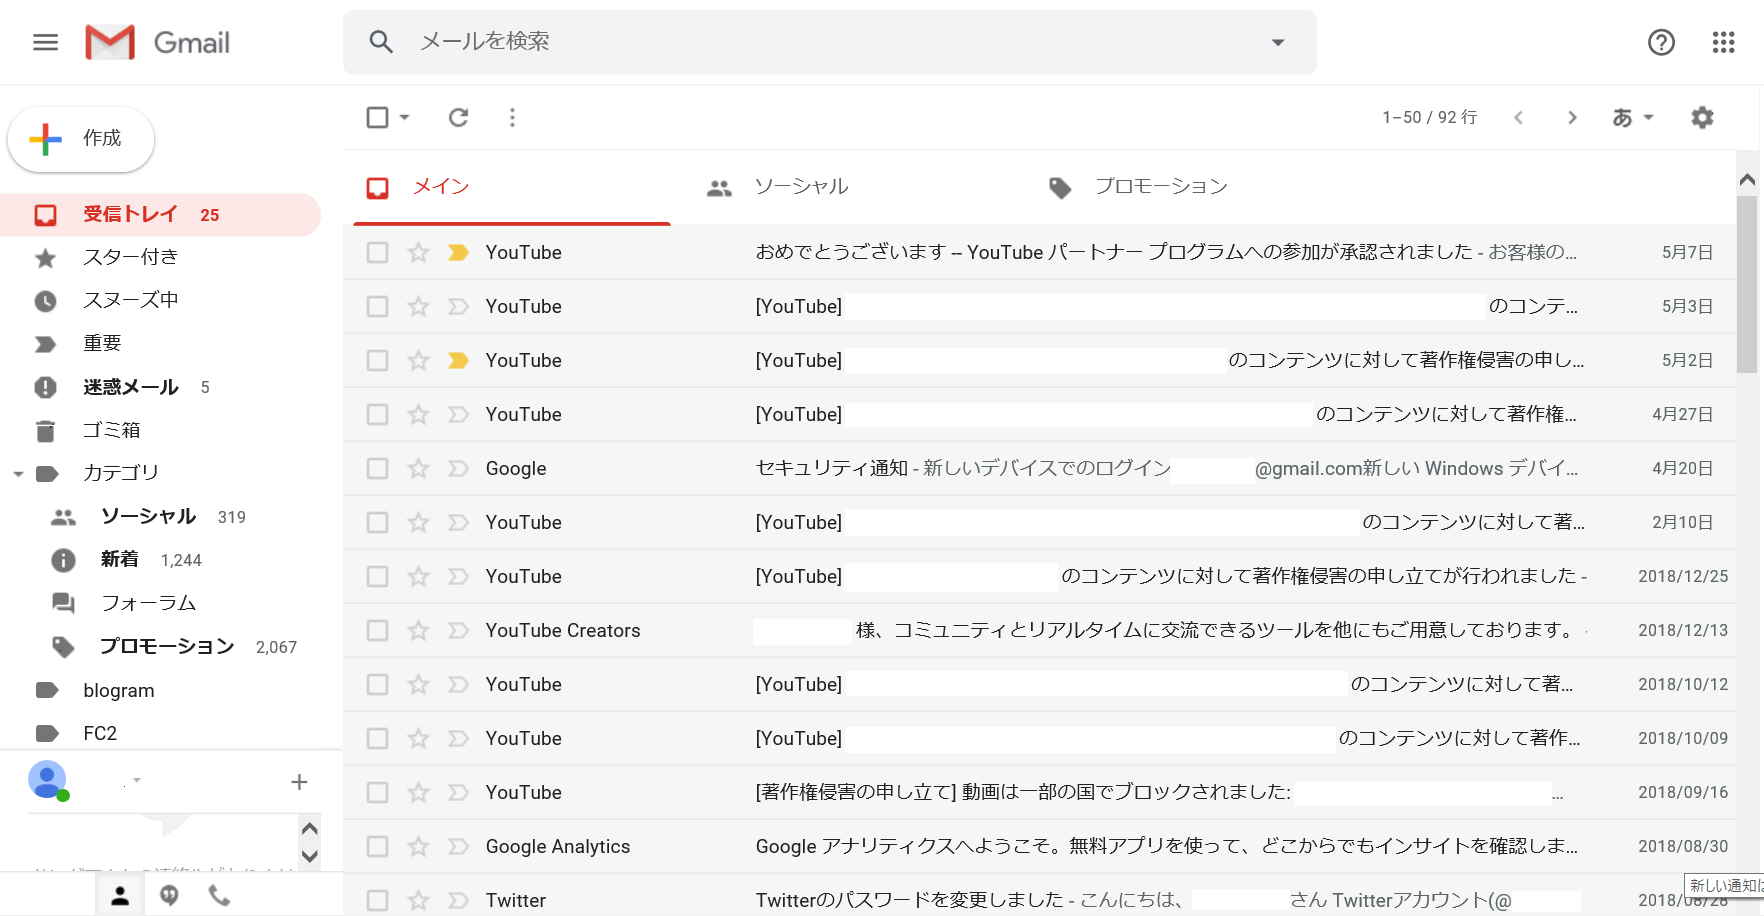Open the Google apps grid
The height and width of the screenshot is (916, 1764).
click(x=1723, y=42)
